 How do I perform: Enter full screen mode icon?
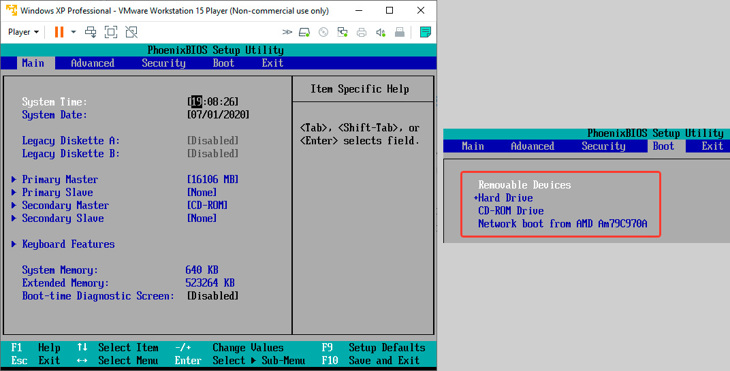[x=111, y=32]
